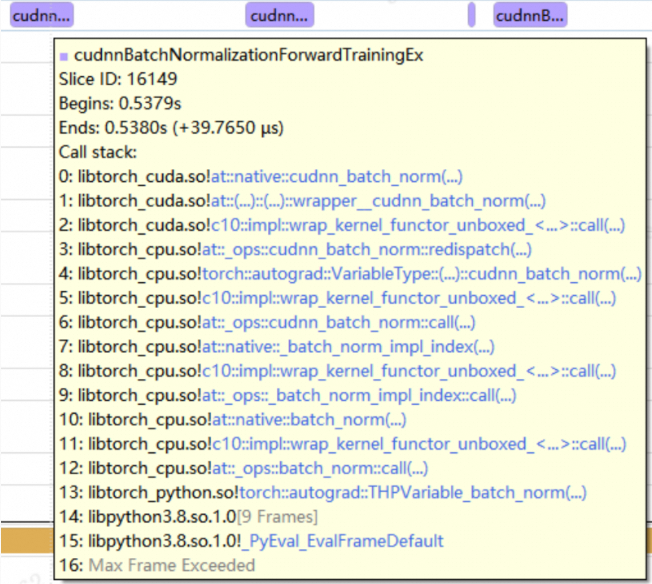Screen dimensions: 652x584
Task: Click frame 5 wrap_kernel_functor_unboxed_ call
Action: point(337,298)
